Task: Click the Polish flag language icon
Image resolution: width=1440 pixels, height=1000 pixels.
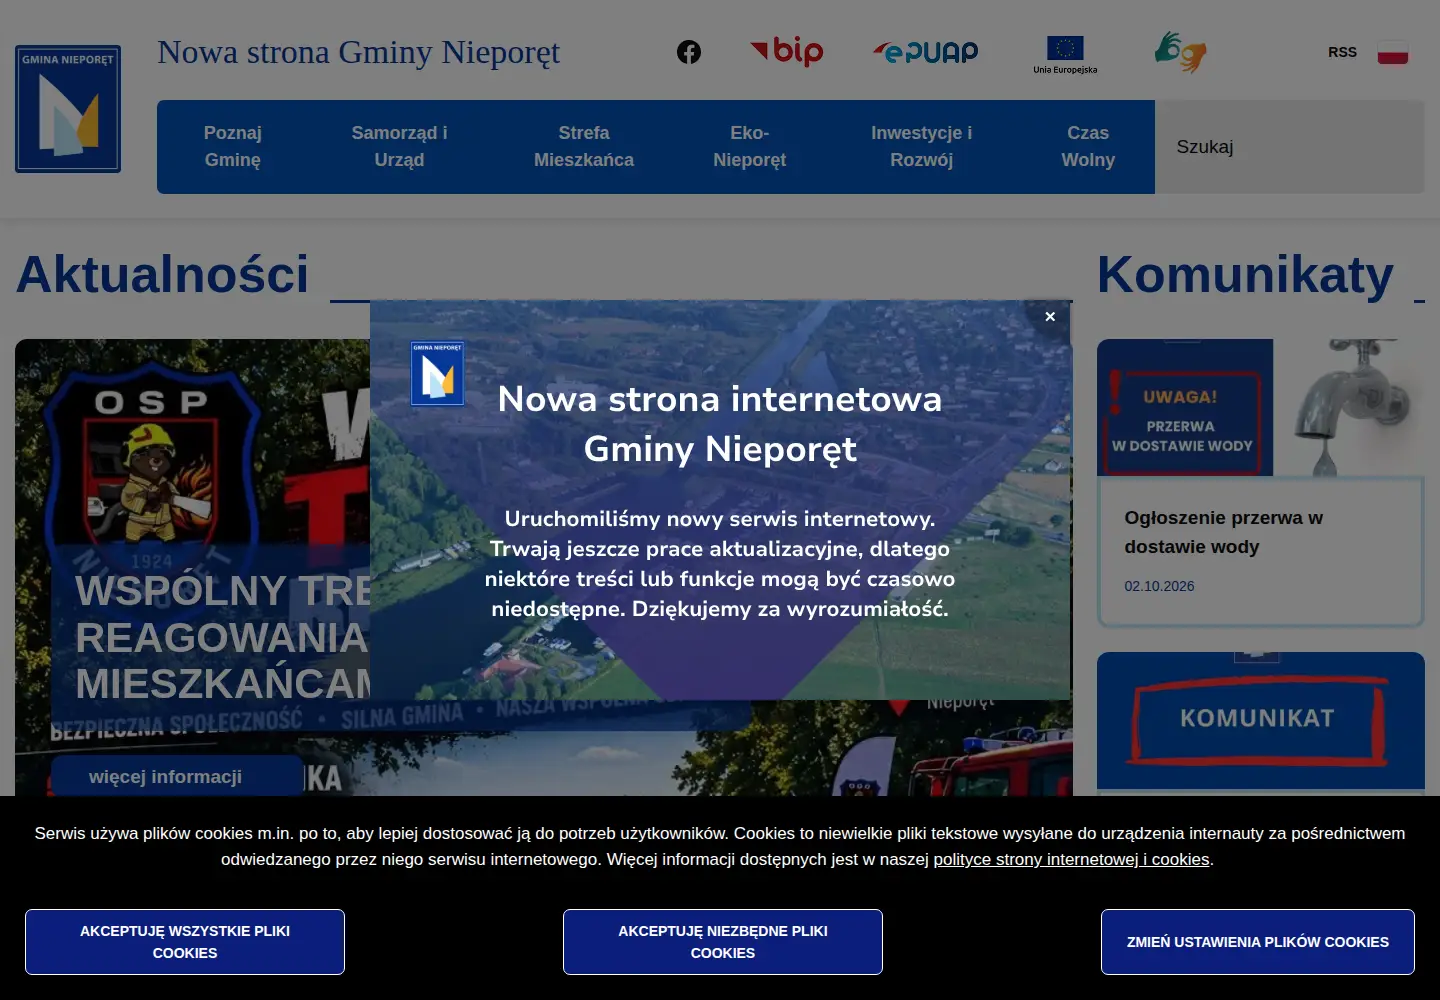Action: tap(1393, 52)
